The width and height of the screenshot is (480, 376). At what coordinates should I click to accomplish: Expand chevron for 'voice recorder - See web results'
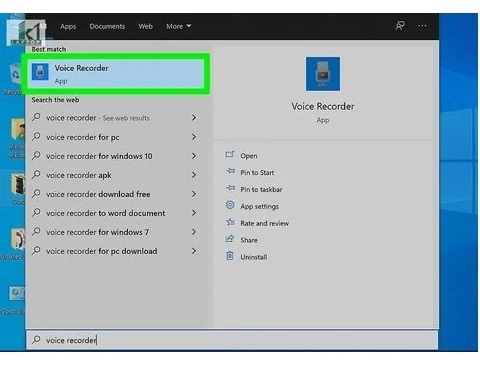pyautogui.click(x=194, y=118)
